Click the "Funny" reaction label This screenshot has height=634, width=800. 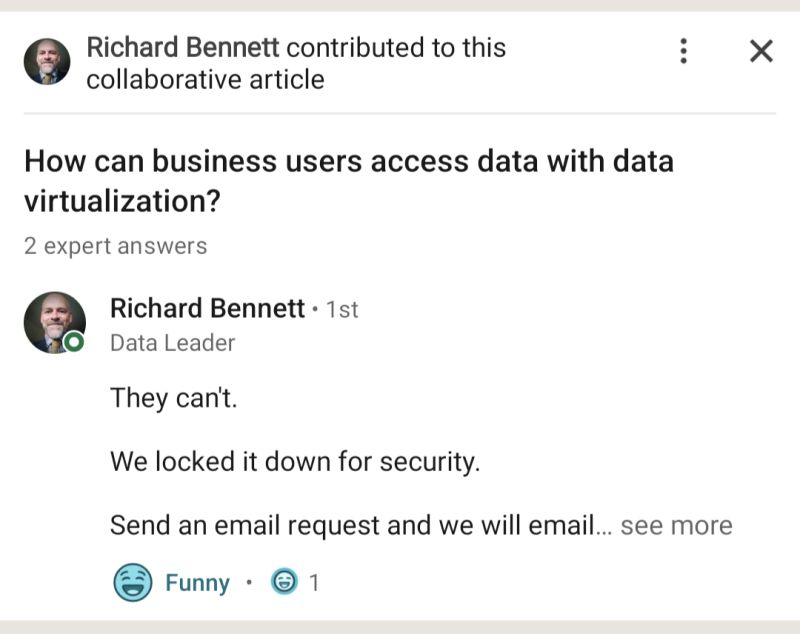[197, 583]
